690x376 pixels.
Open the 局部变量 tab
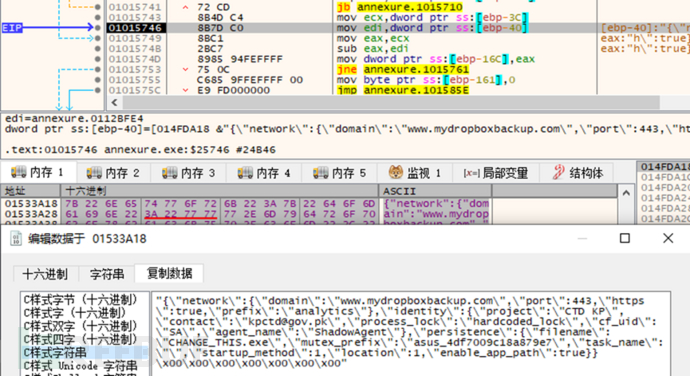[x=496, y=173]
